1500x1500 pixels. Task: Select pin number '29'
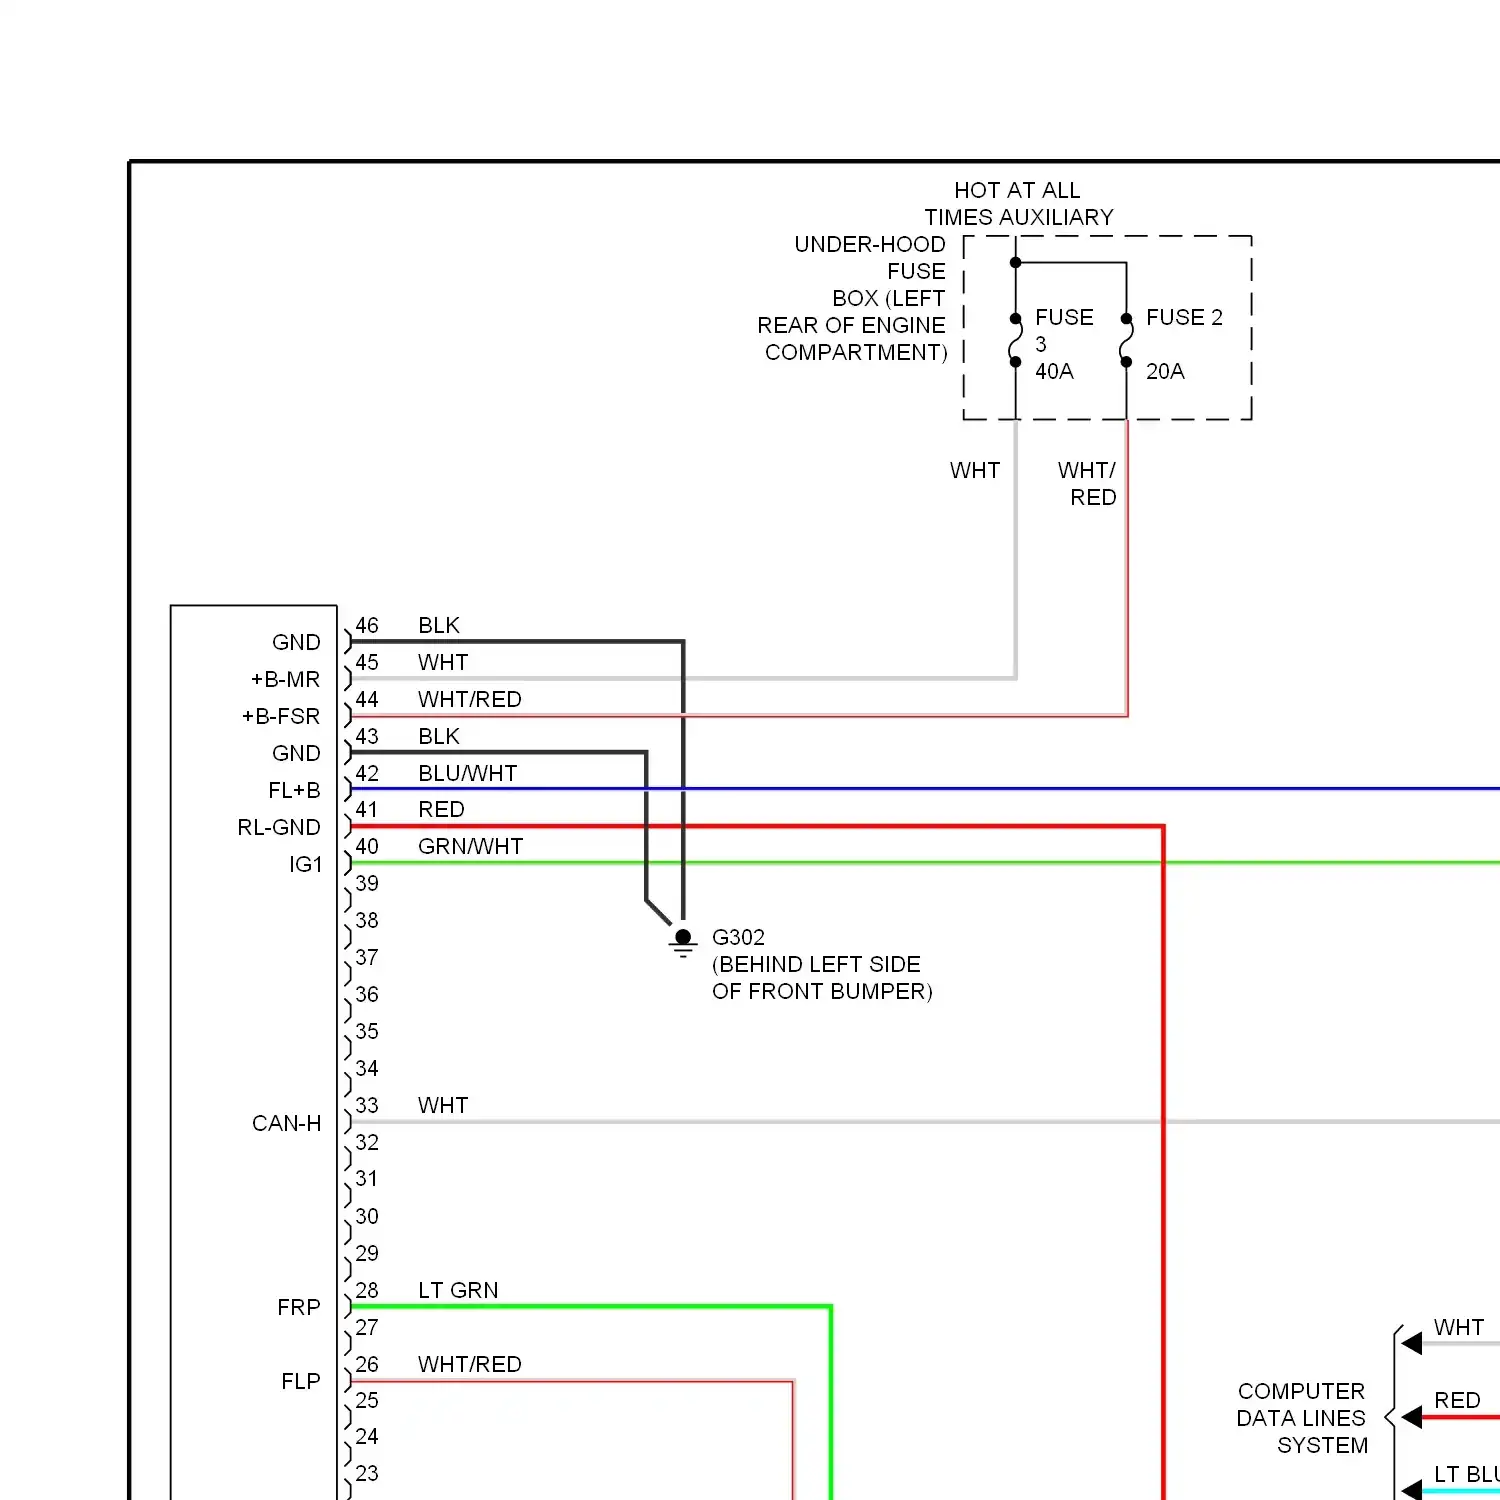point(367,1253)
